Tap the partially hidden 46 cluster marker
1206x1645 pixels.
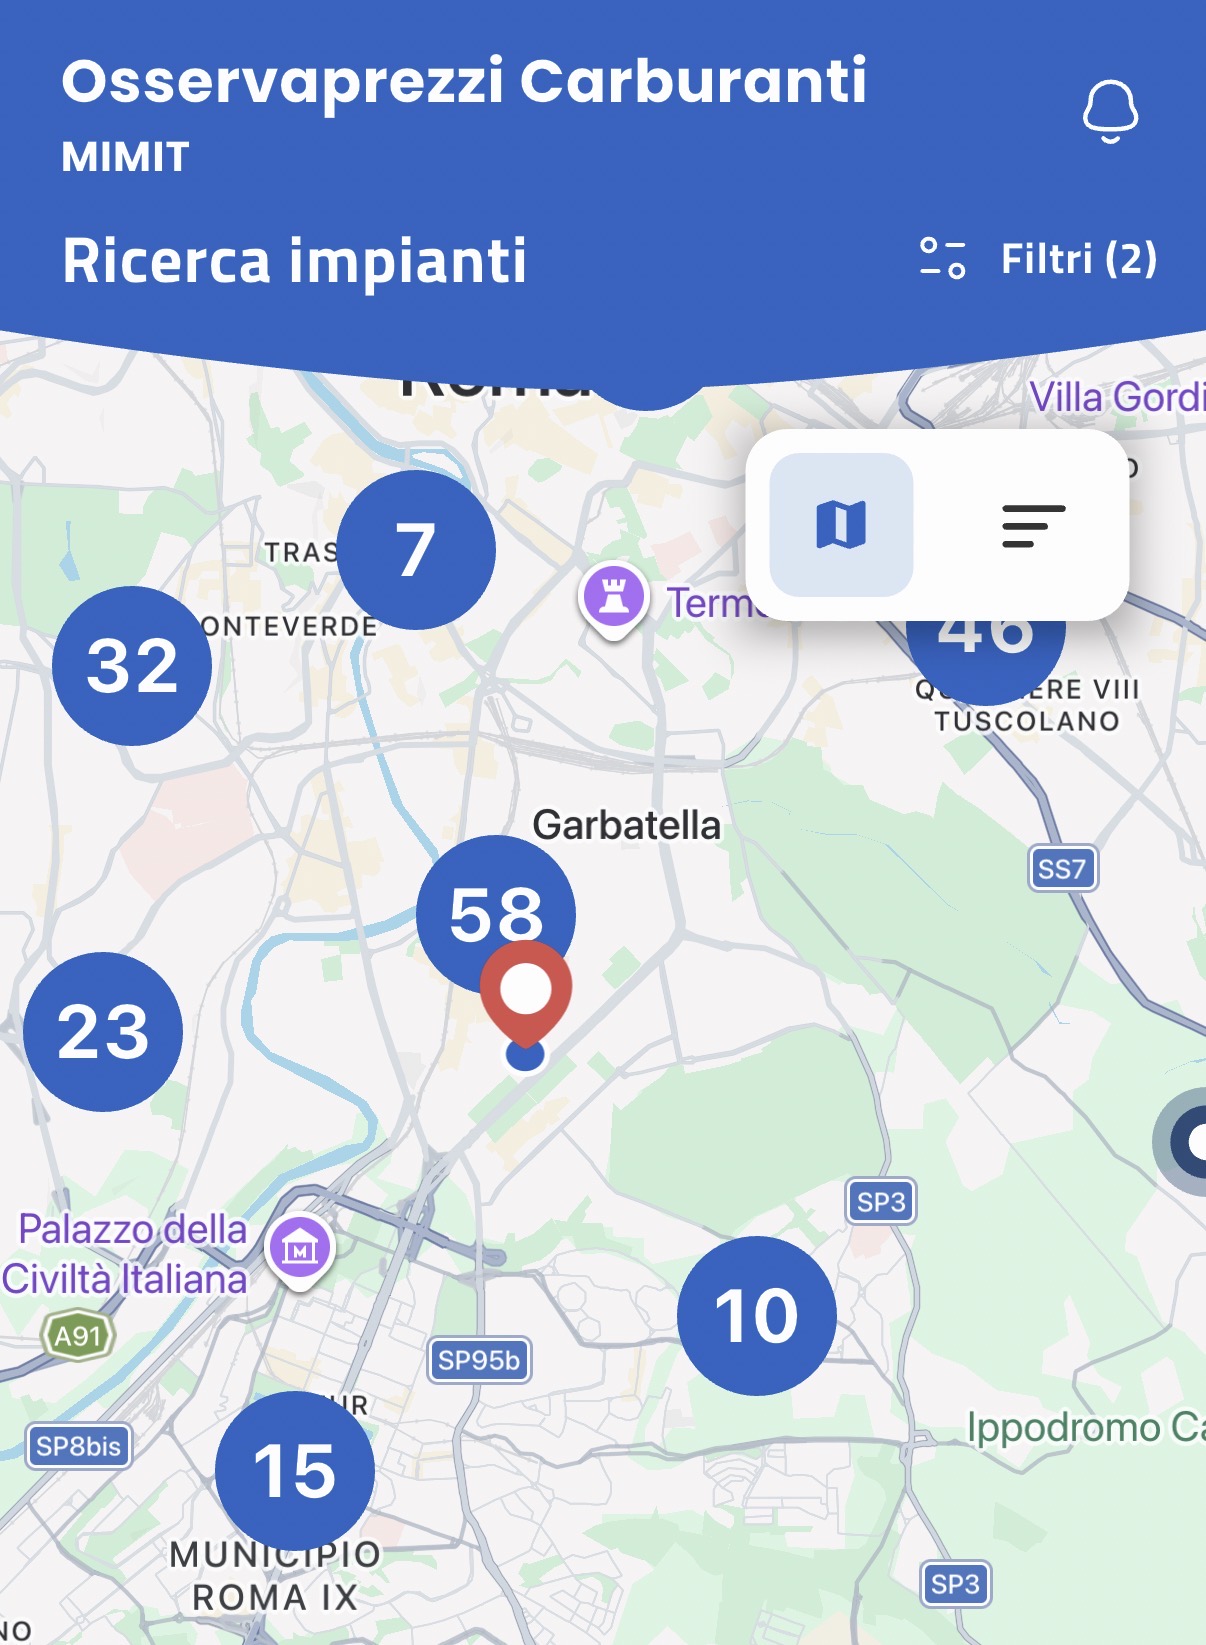pyautogui.click(x=986, y=662)
